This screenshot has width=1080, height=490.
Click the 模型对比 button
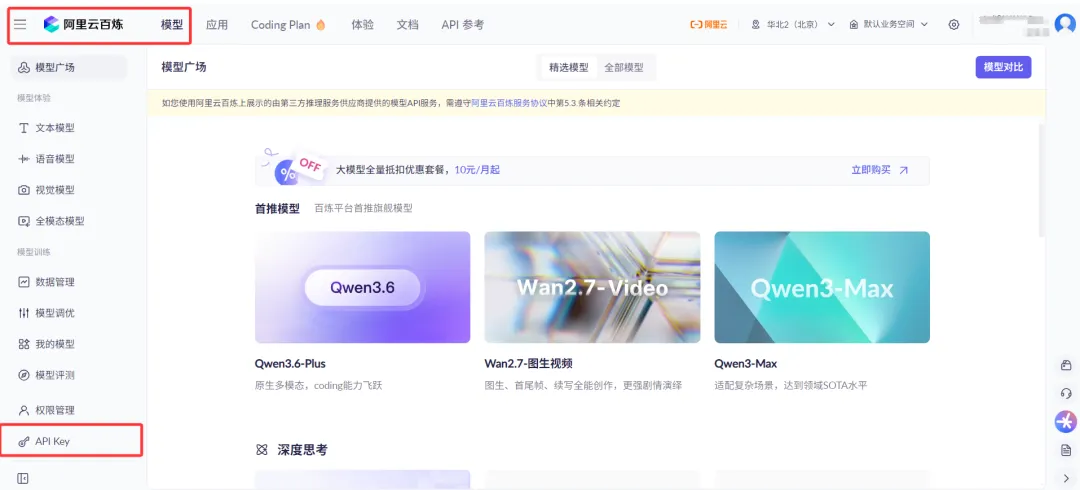[x=1003, y=67]
